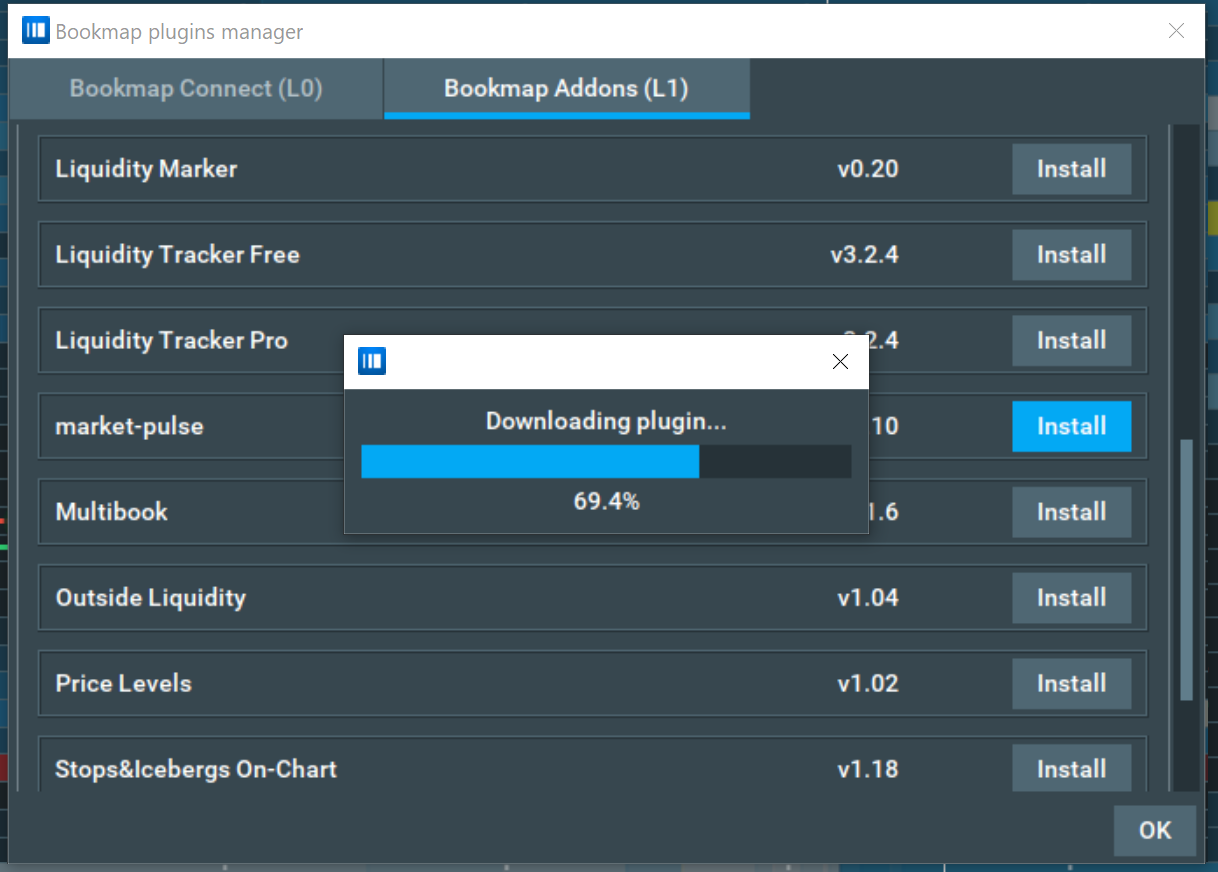Screen dimensions: 1218x872
Task: Click the addons list scrollbar thumb
Action: 1187,569
